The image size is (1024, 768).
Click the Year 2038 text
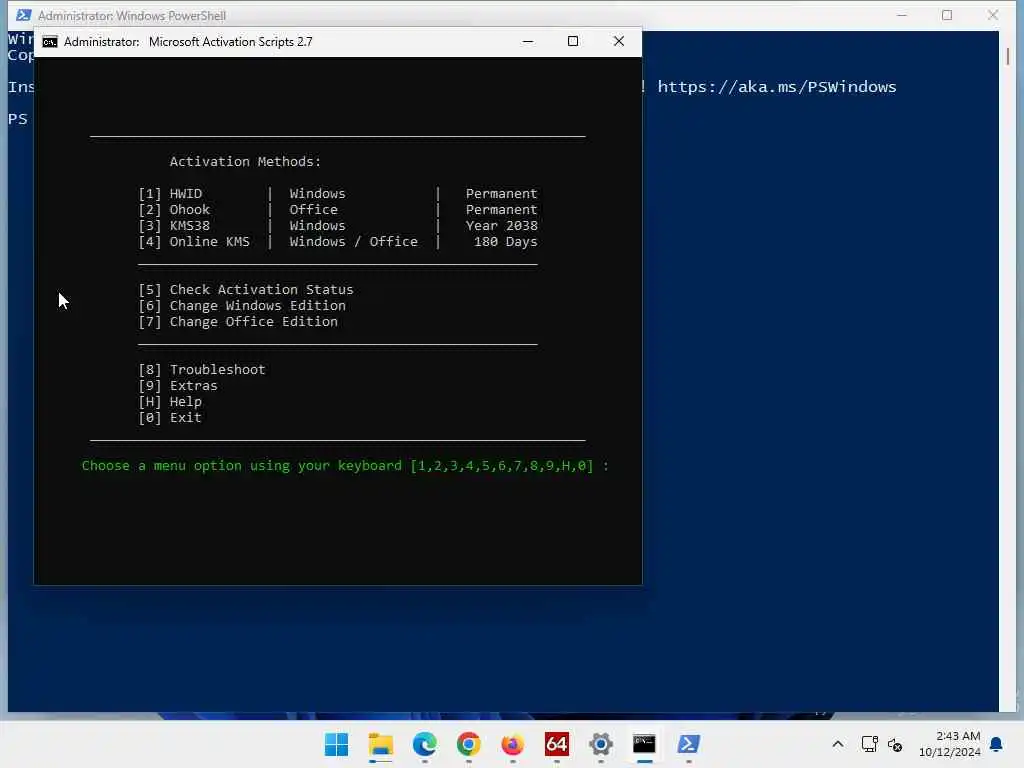pyautogui.click(x=502, y=226)
